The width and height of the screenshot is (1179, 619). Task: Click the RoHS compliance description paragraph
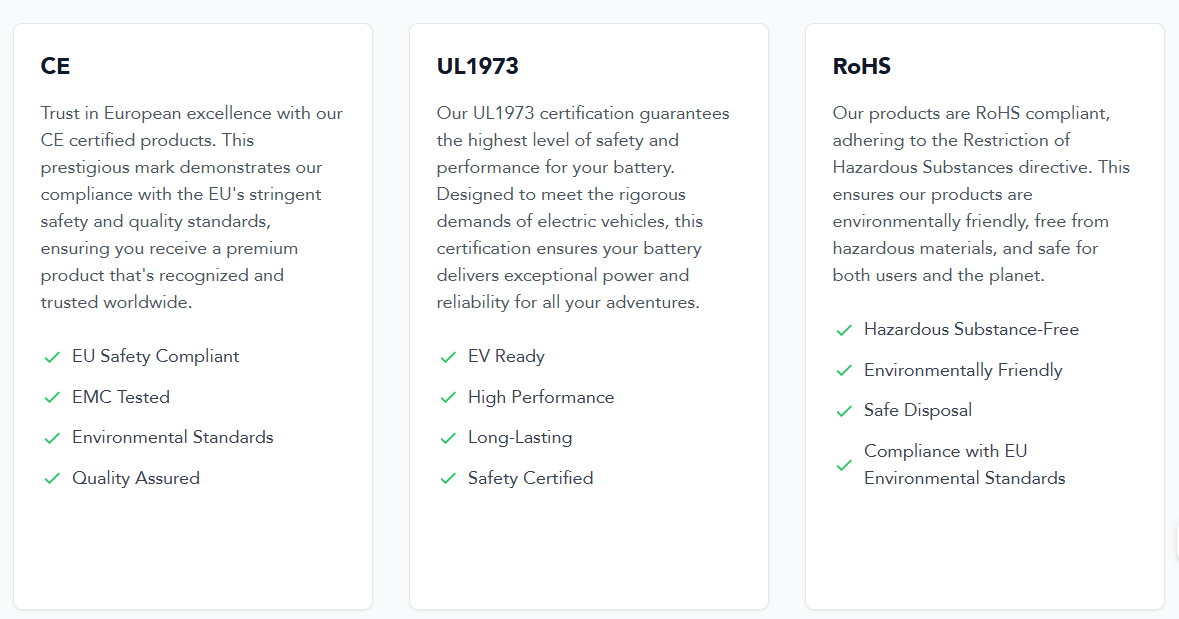(x=981, y=194)
